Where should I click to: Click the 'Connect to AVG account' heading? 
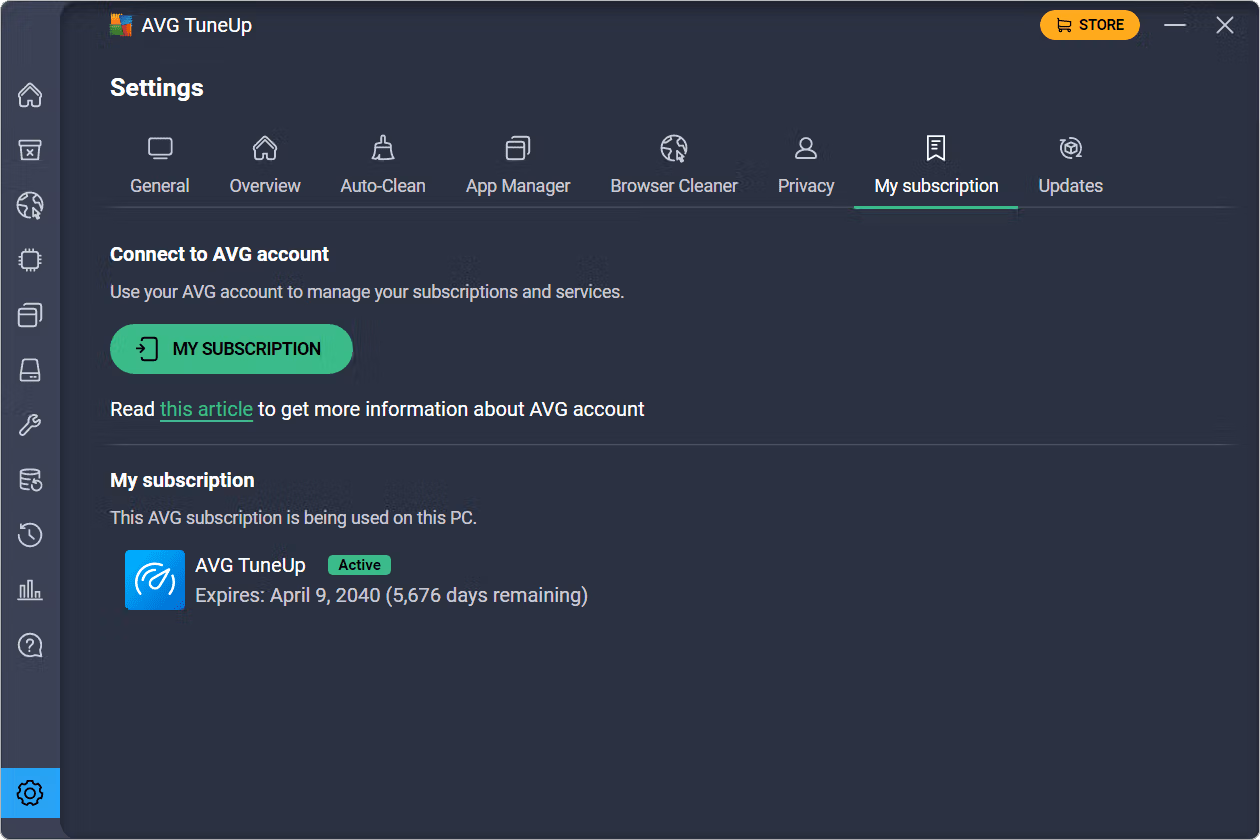pos(219,254)
